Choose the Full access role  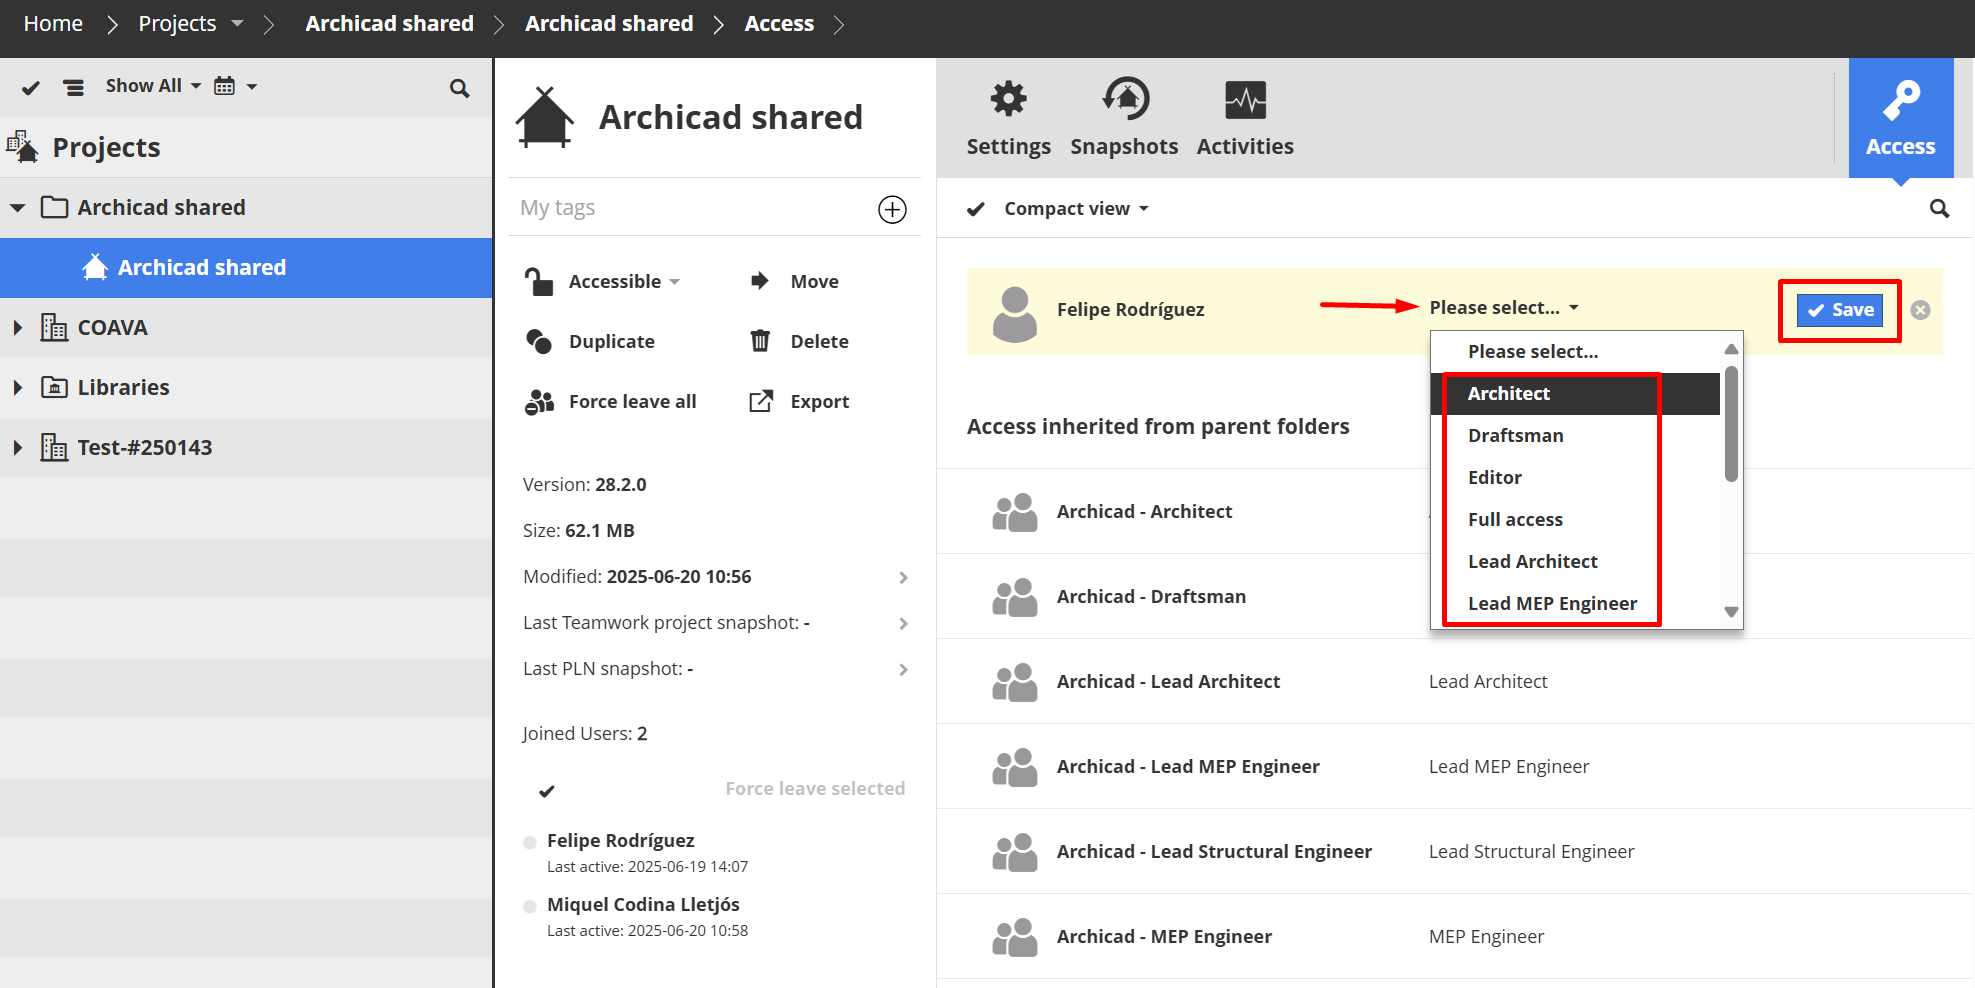(1576, 519)
